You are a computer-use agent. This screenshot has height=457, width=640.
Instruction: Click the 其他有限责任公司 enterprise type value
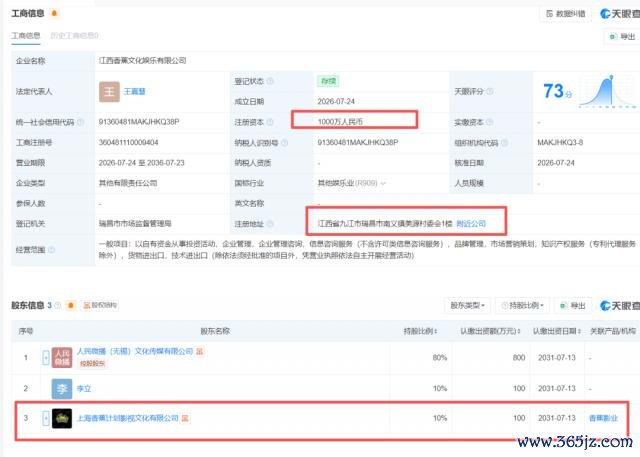coord(128,183)
